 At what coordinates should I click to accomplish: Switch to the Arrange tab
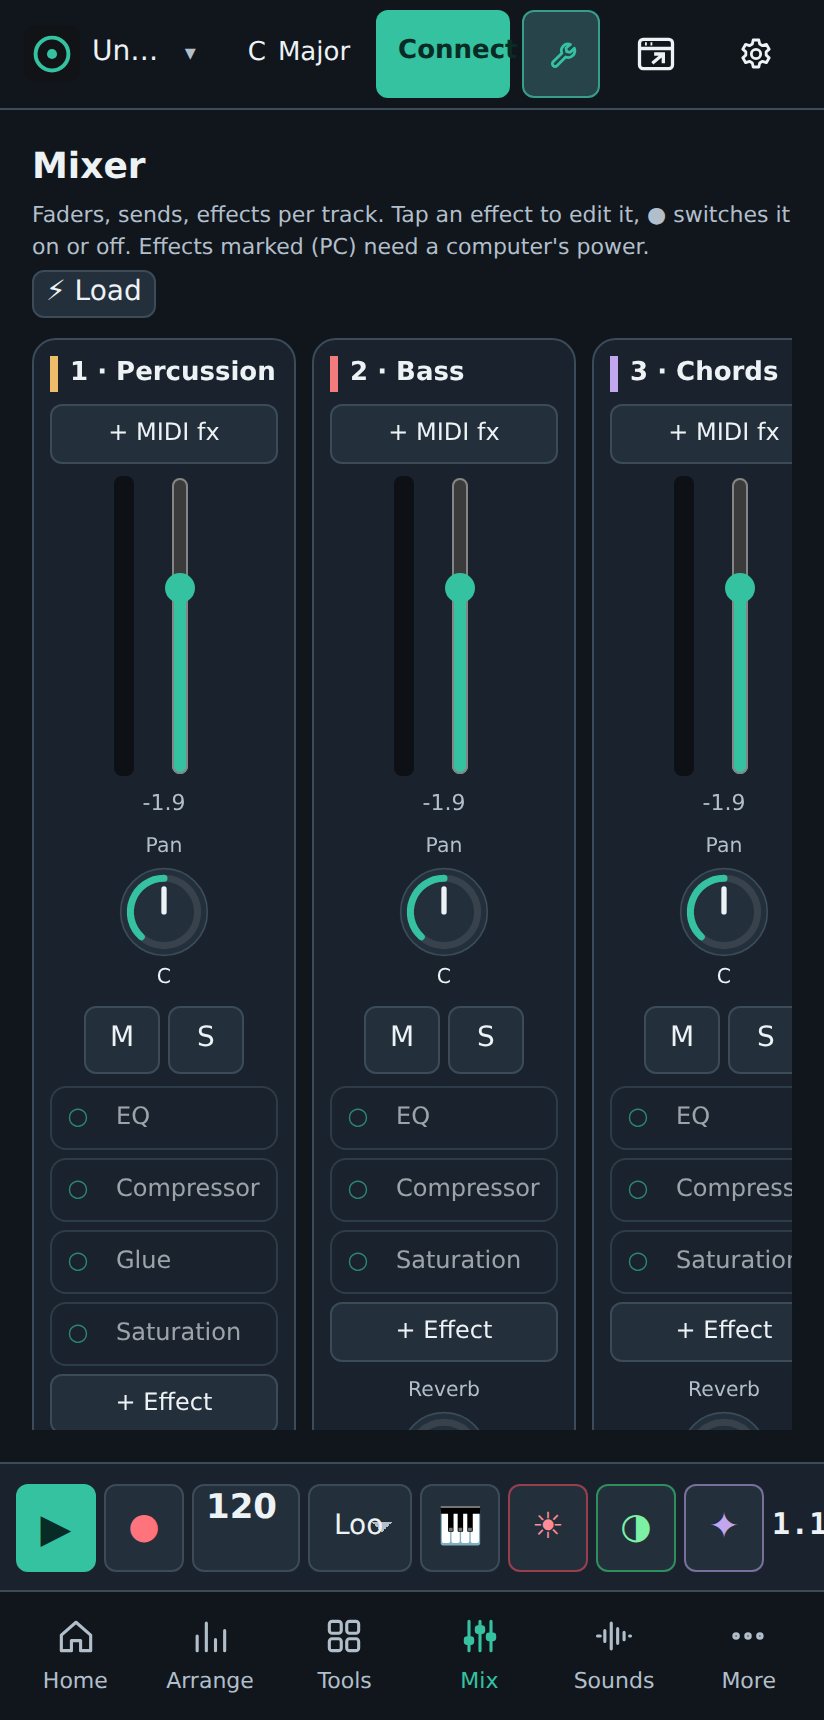coord(210,1656)
